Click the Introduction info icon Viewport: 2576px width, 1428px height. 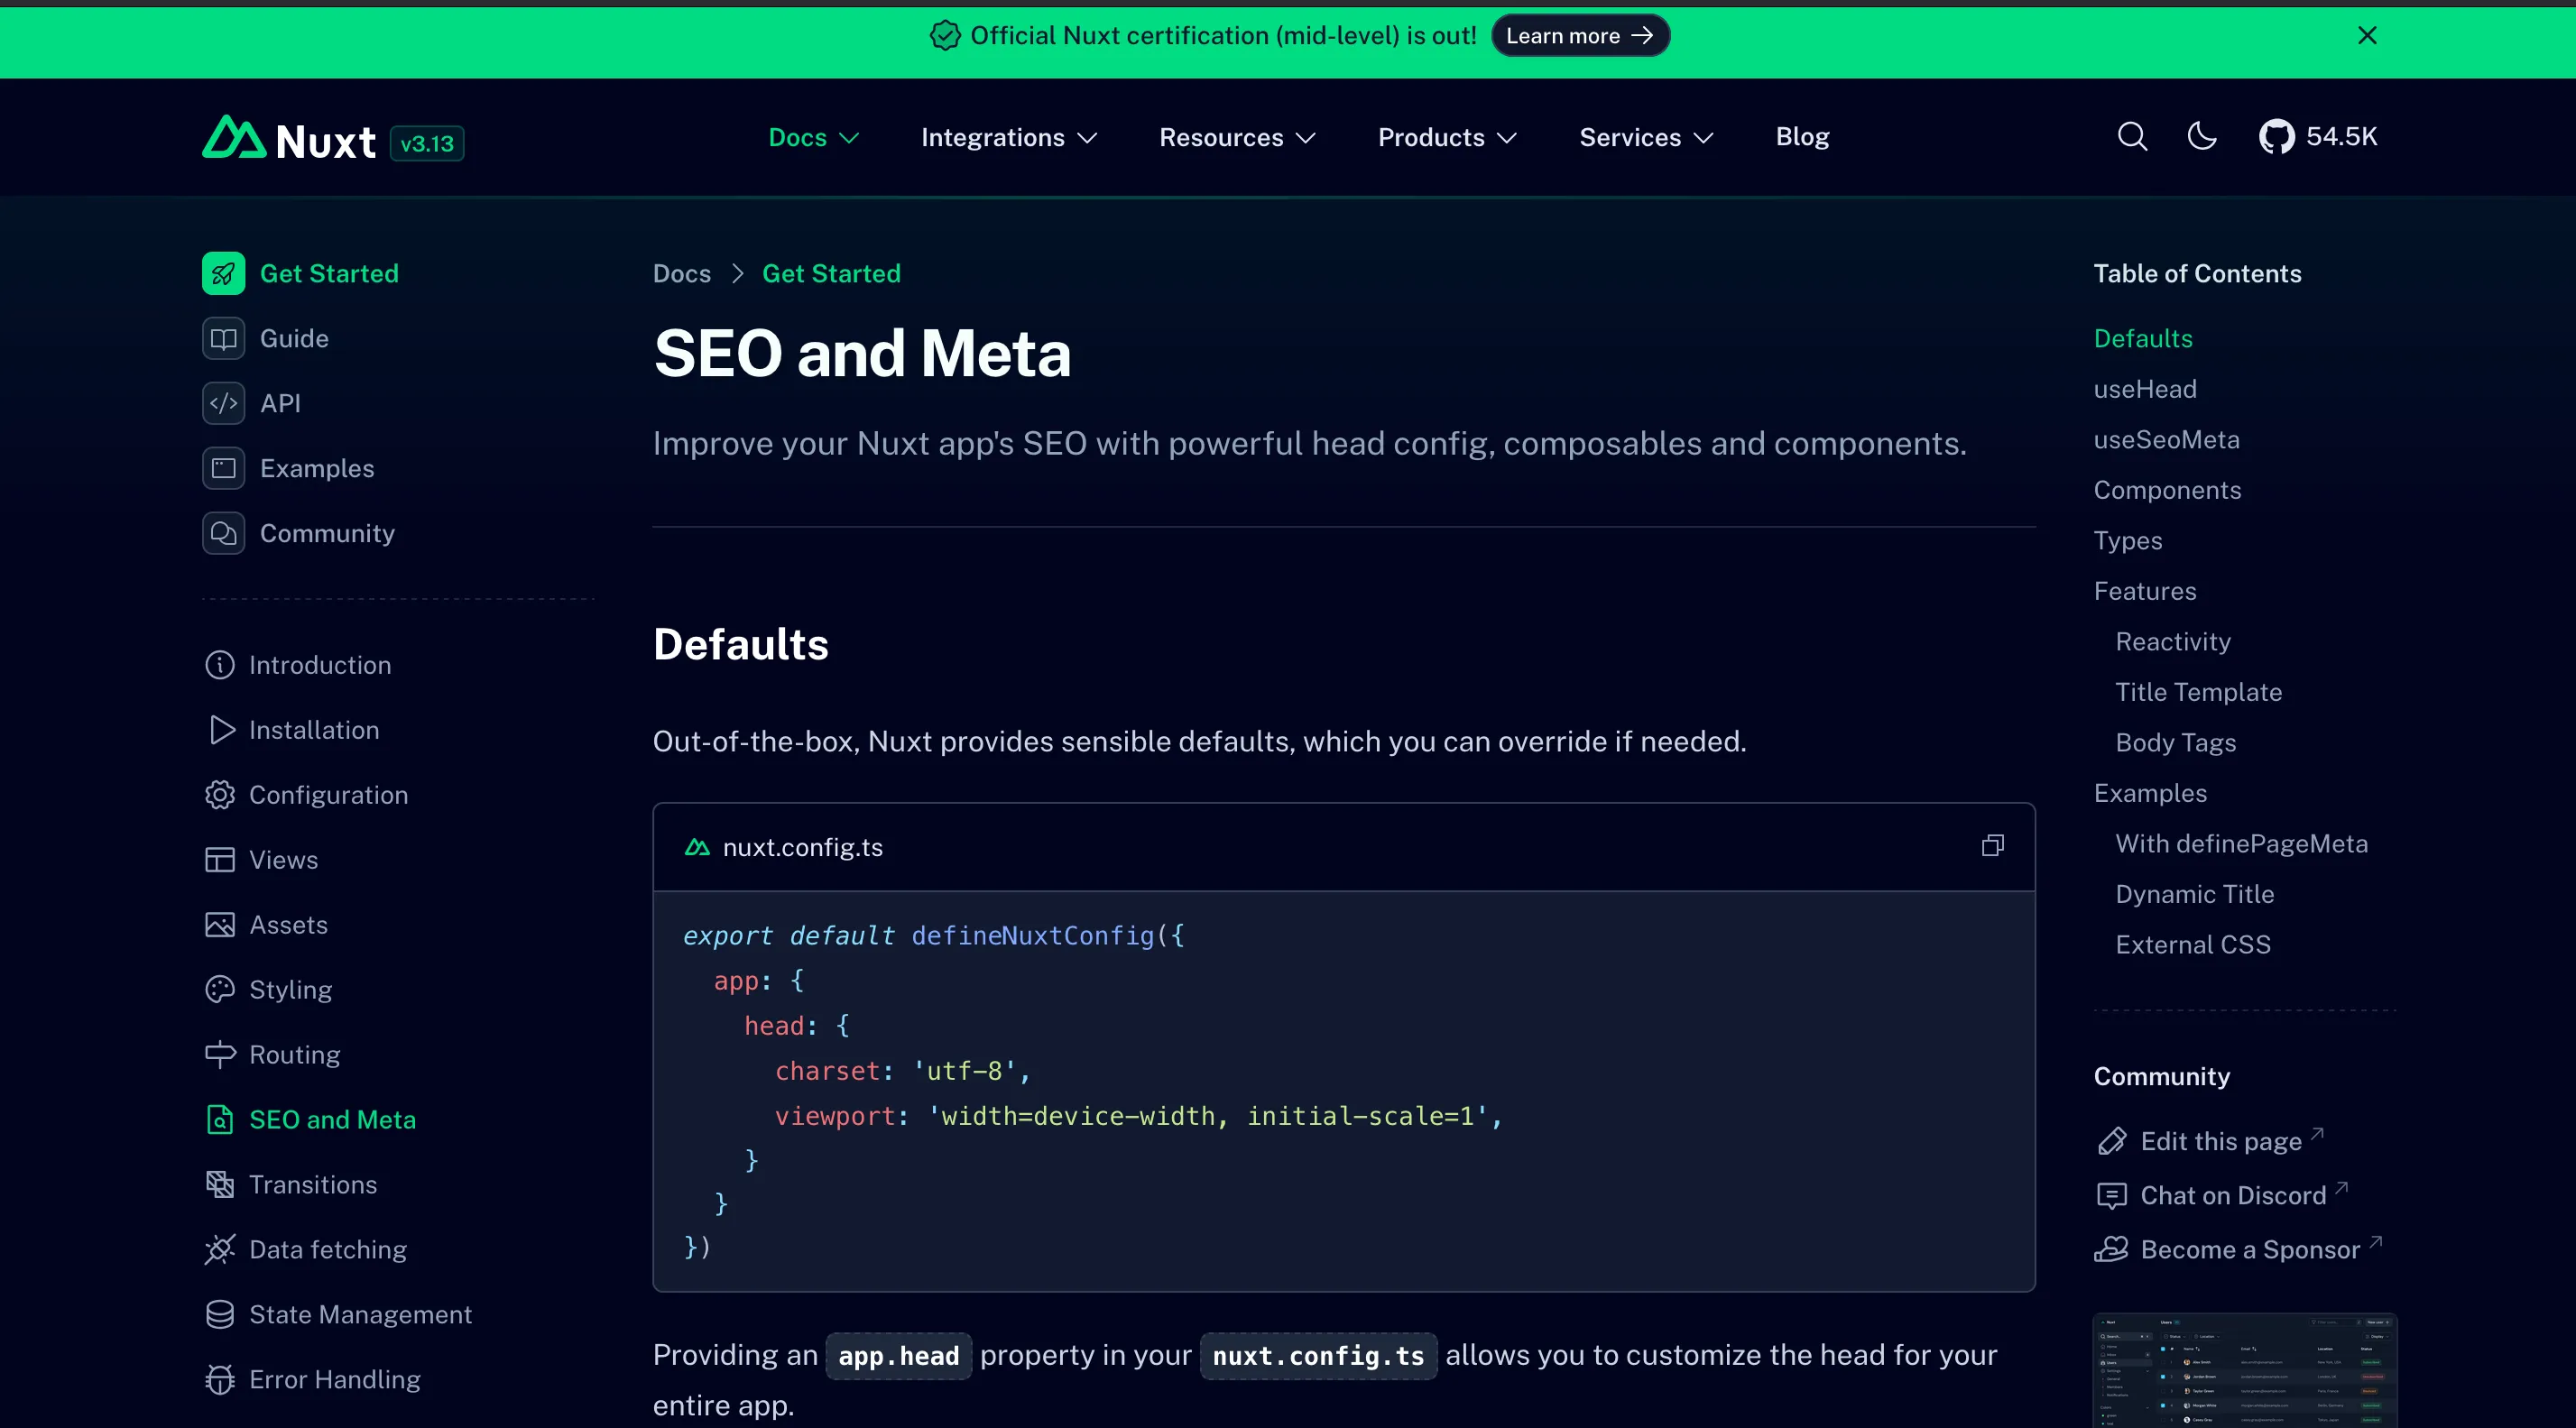tap(220, 665)
